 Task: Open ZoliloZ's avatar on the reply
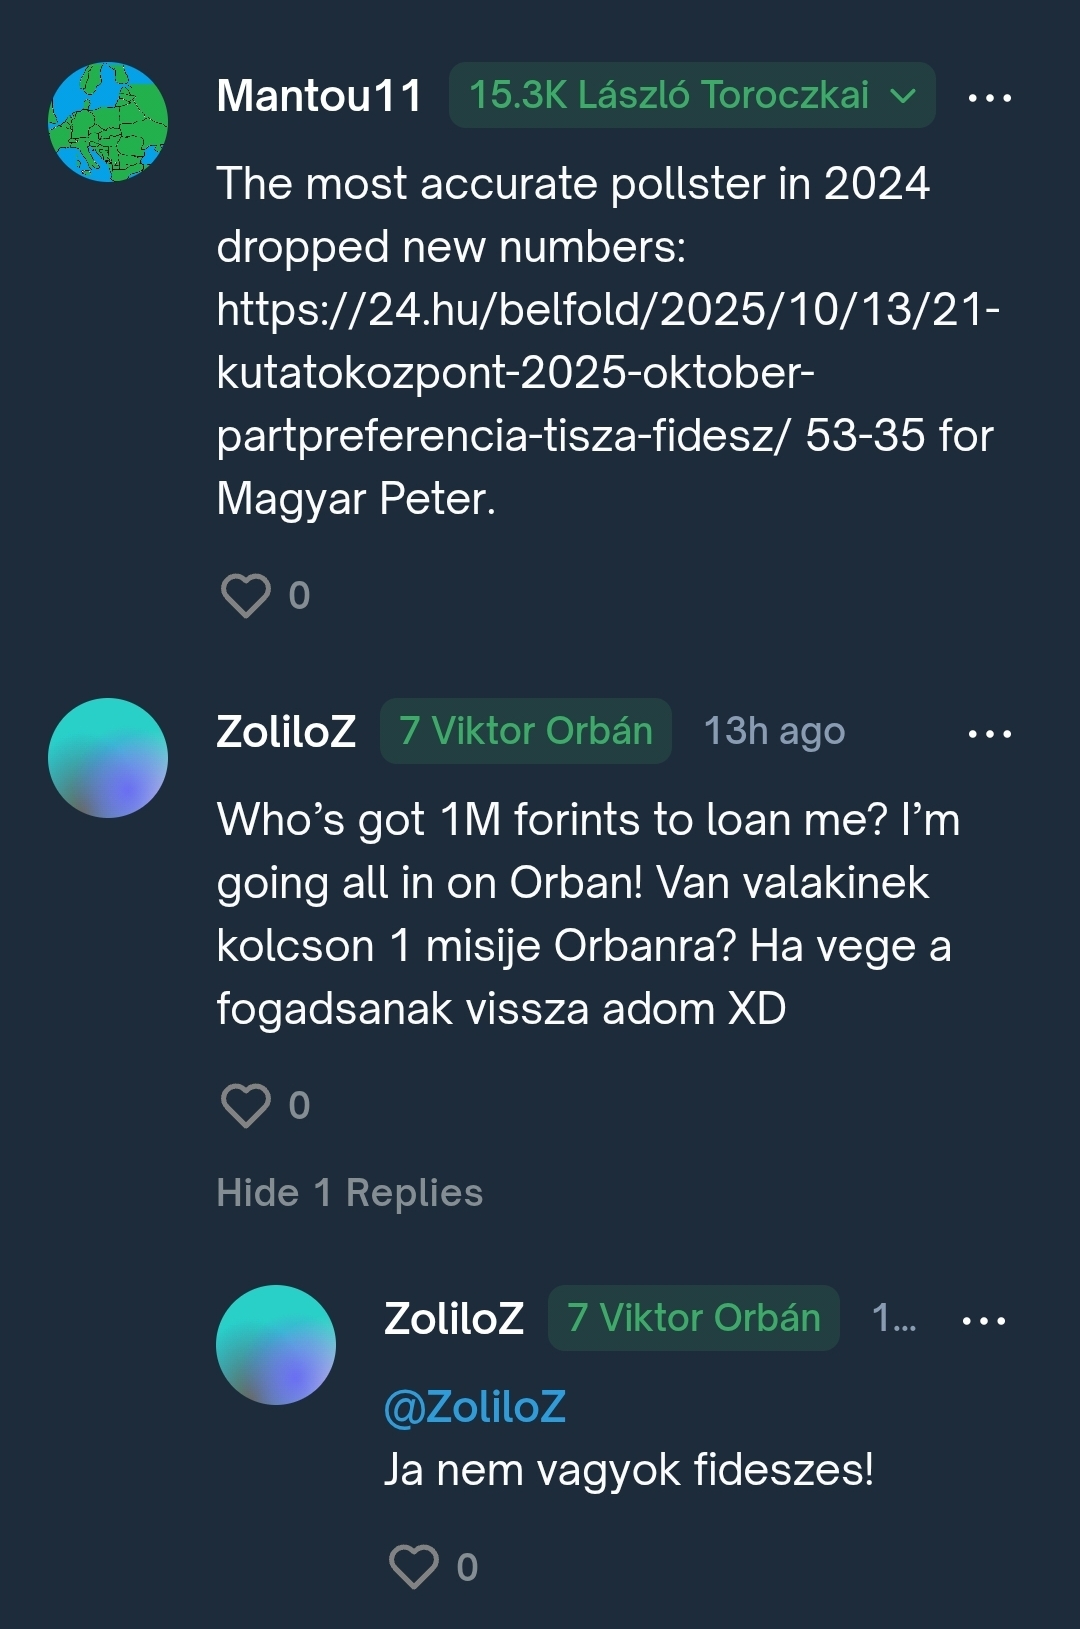coord(276,1345)
